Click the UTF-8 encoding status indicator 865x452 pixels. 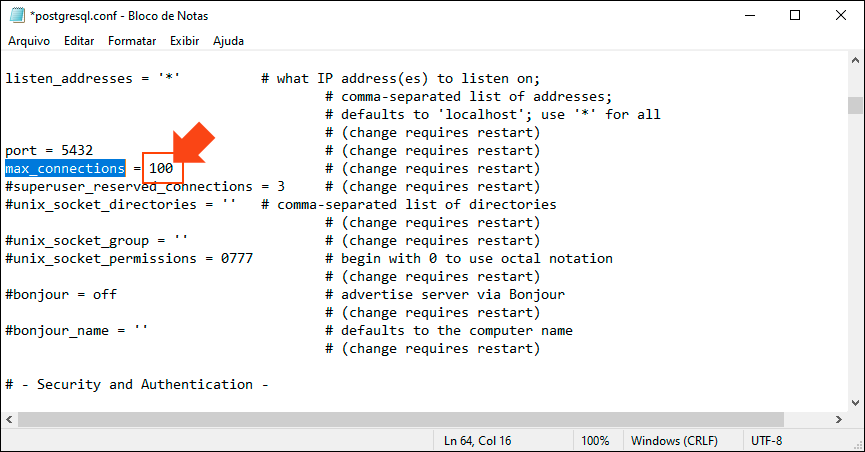pyautogui.click(x=768, y=440)
